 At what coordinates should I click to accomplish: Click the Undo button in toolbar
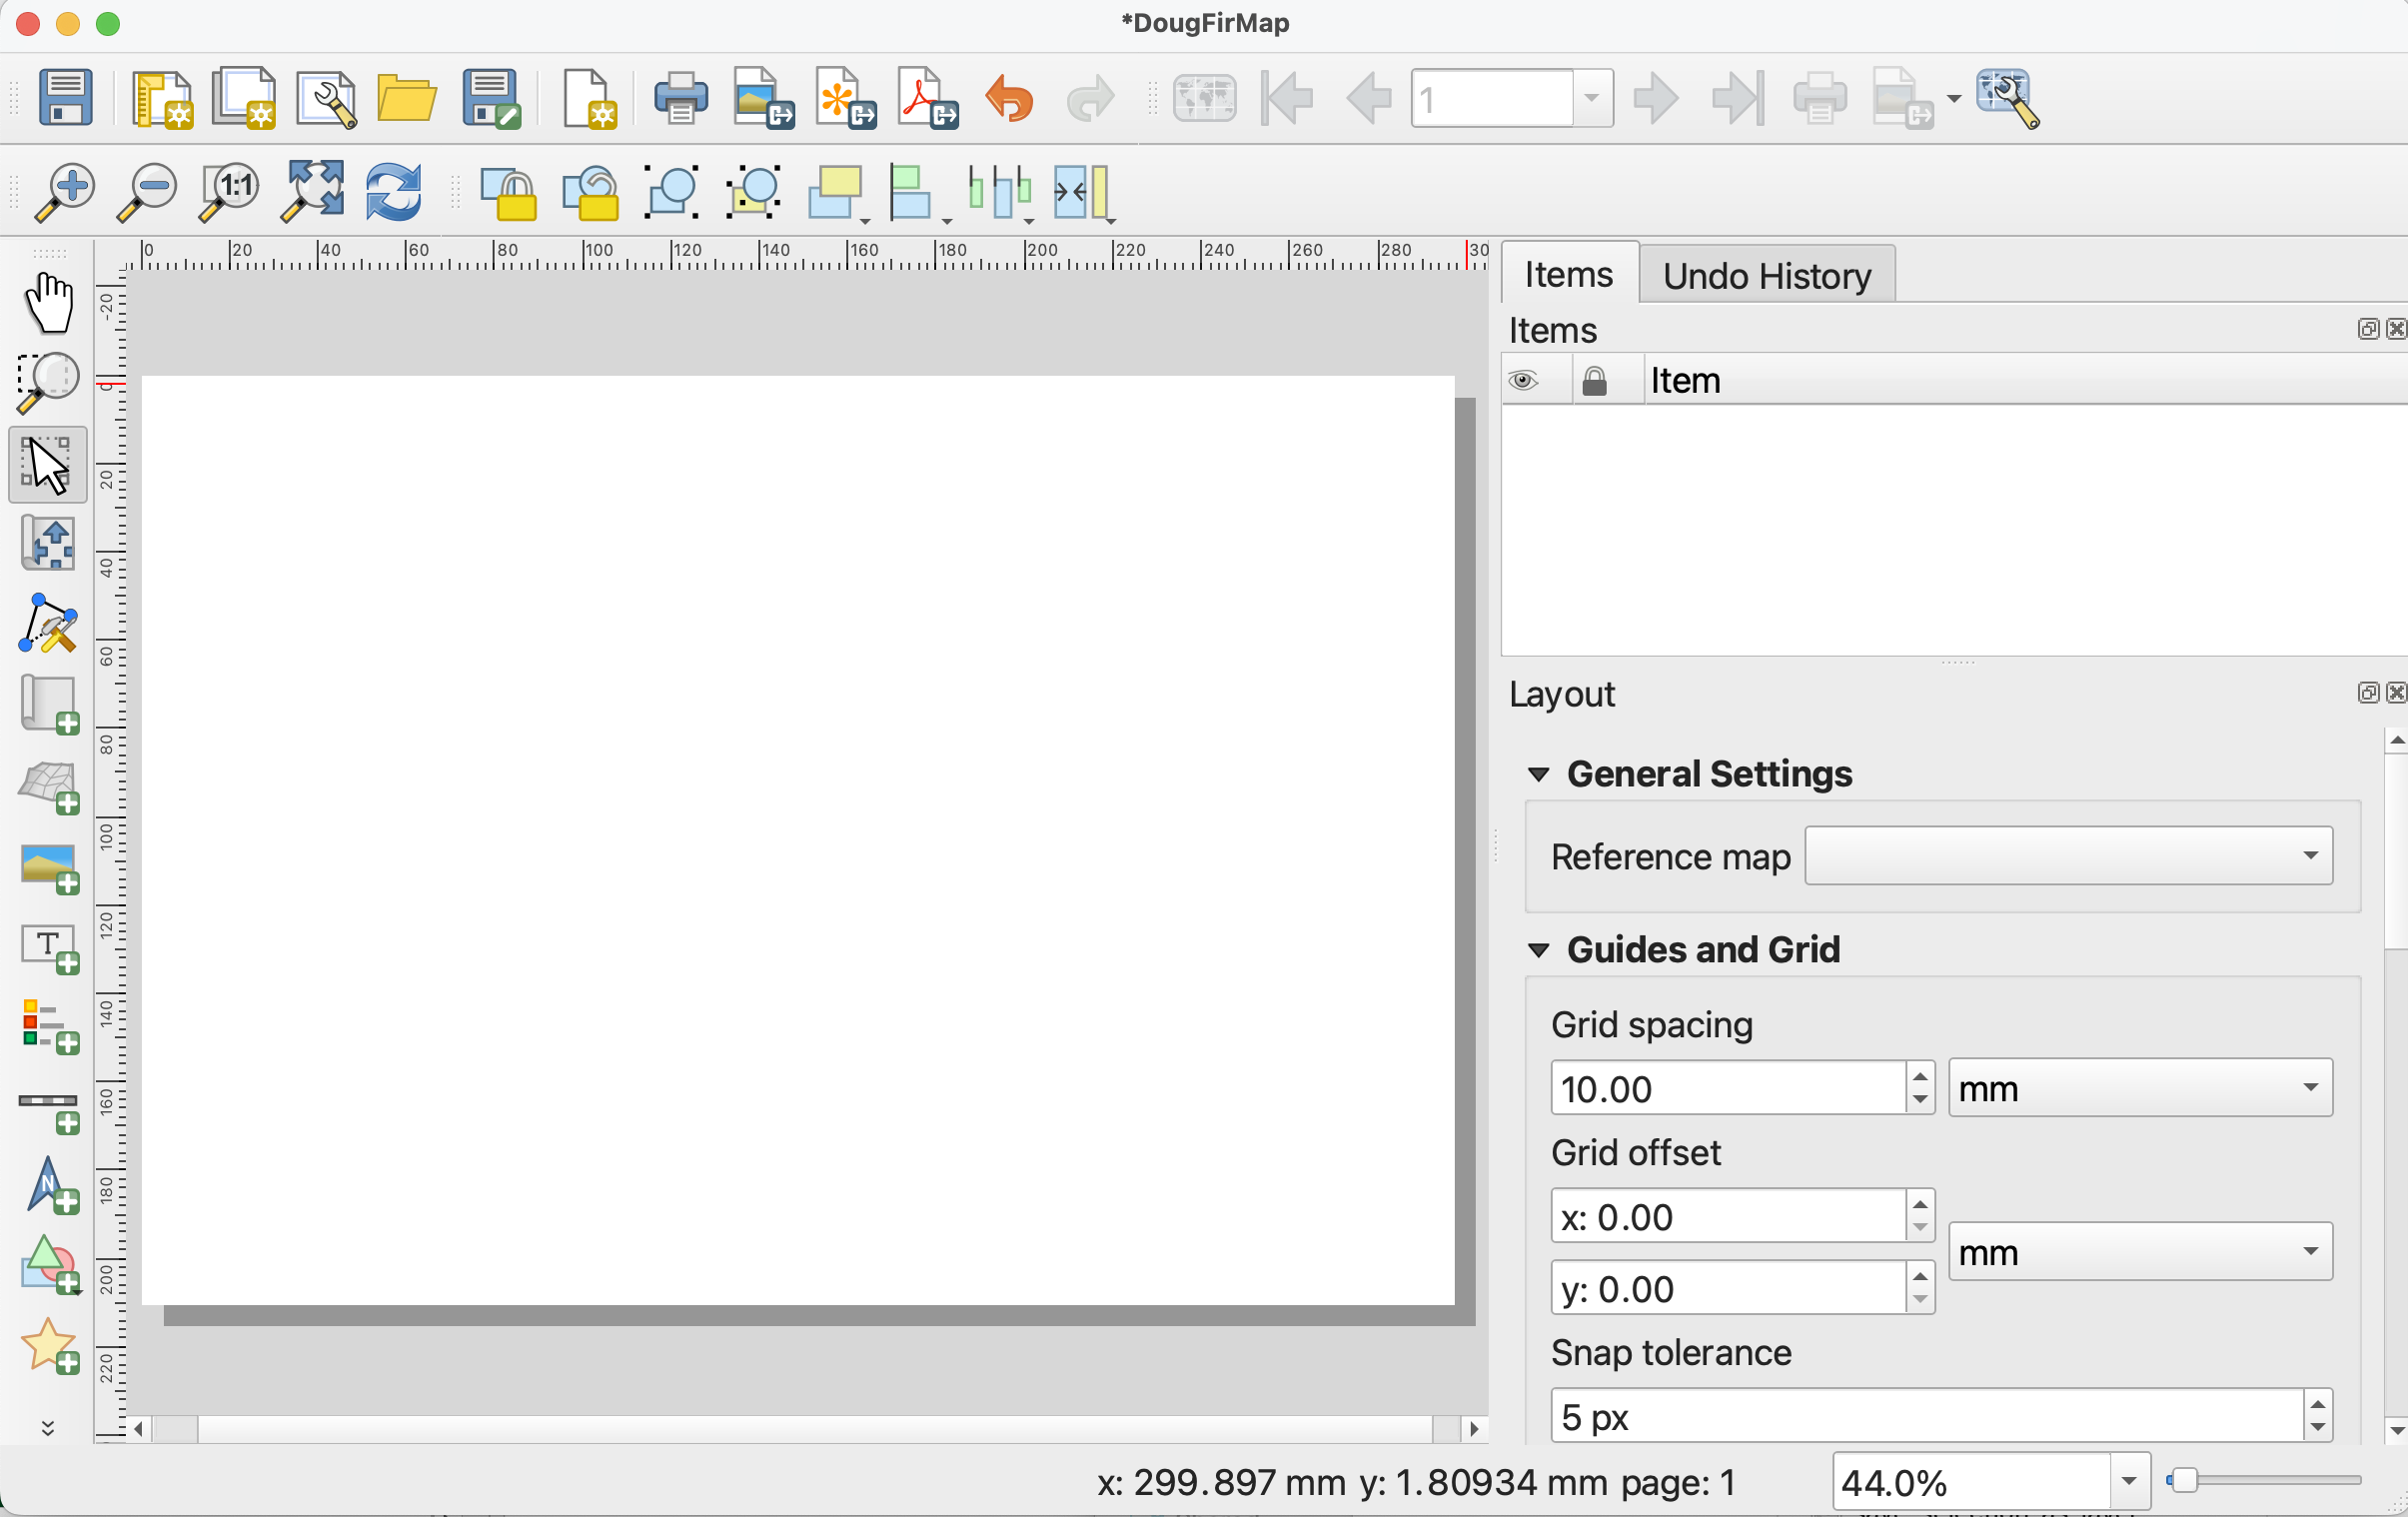(1009, 99)
